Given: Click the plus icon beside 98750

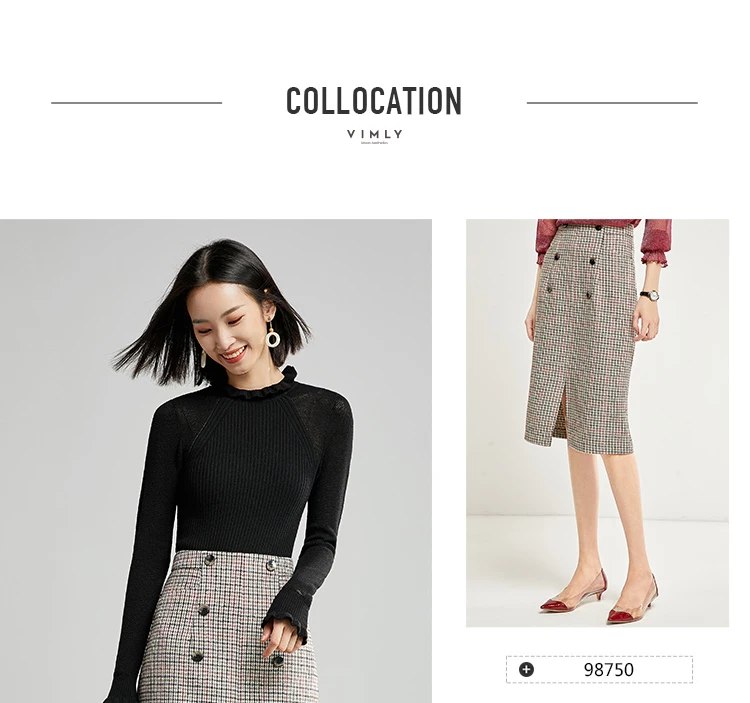Looking at the screenshot, I should tap(526, 669).
